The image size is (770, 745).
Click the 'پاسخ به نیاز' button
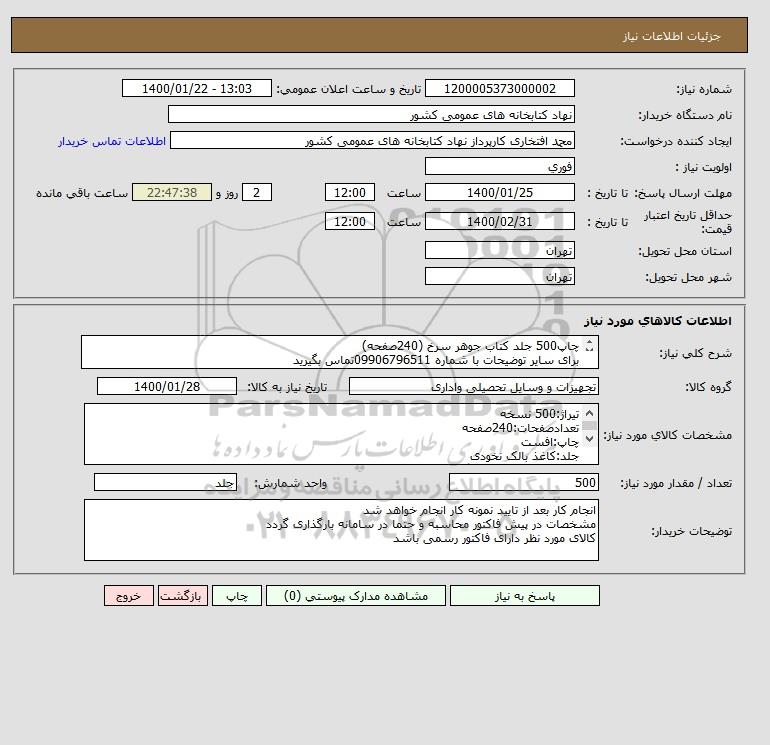pos(524,596)
